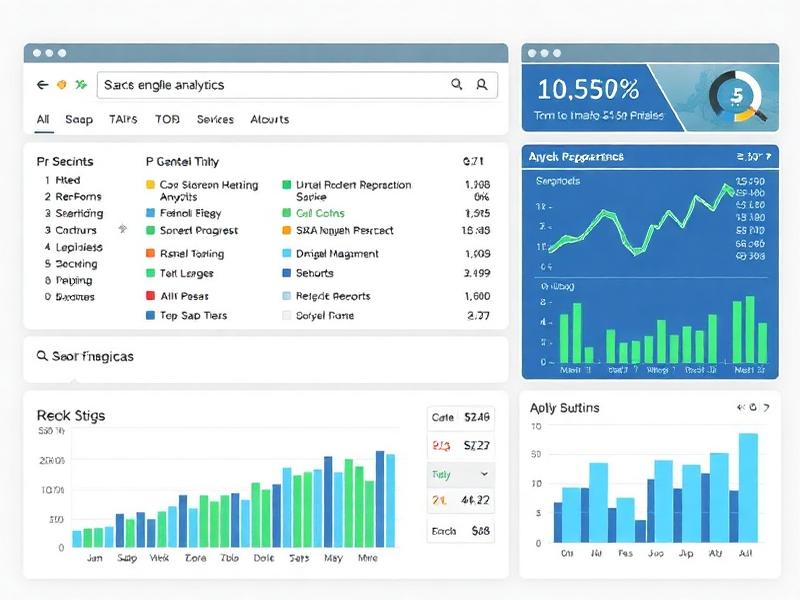The width and height of the screenshot is (800, 600).
Task: Click the tallest bar above the Ajl label
Action: pos(748,488)
